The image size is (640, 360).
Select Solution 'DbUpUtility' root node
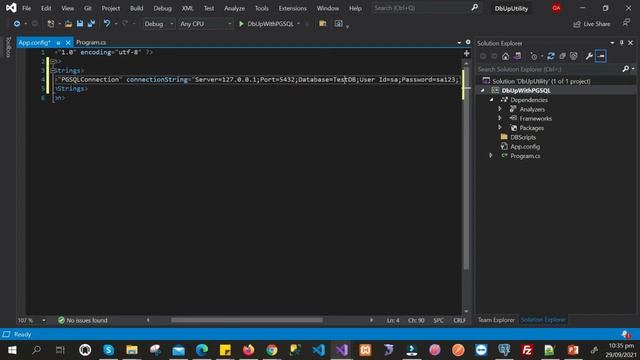[x=541, y=81]
